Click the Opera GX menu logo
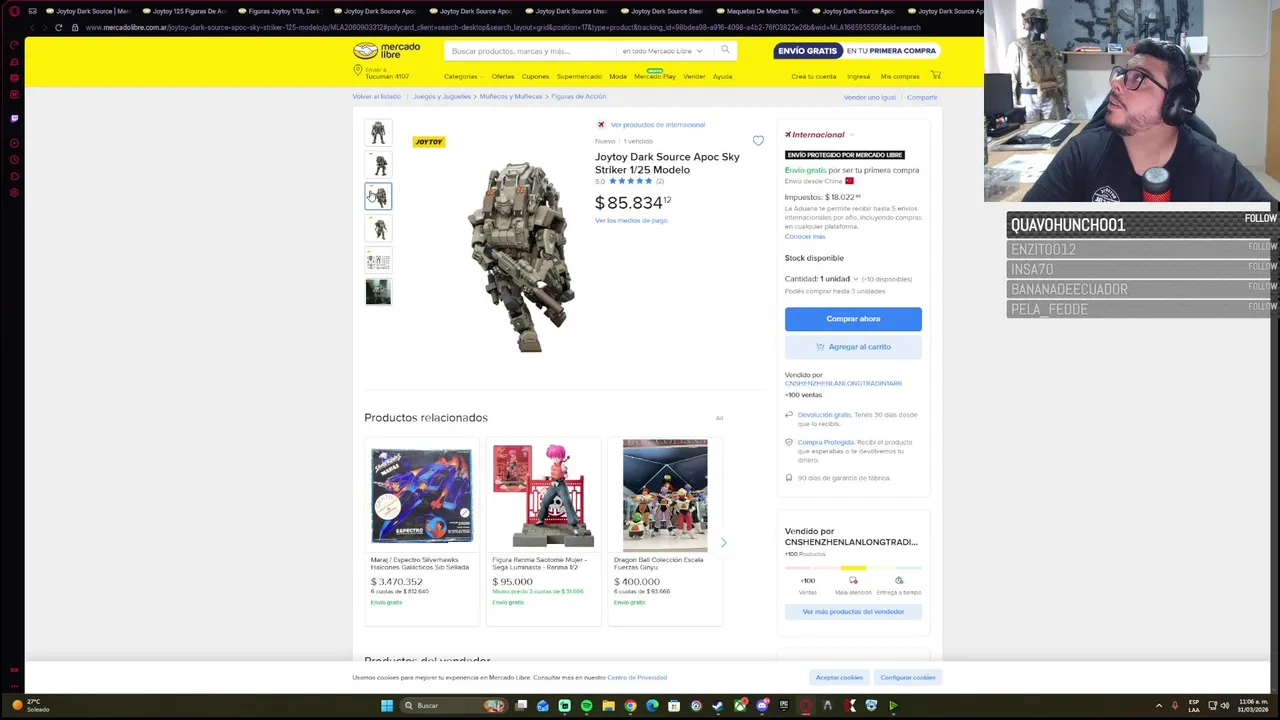1280x720 pixels. [14, 11]
